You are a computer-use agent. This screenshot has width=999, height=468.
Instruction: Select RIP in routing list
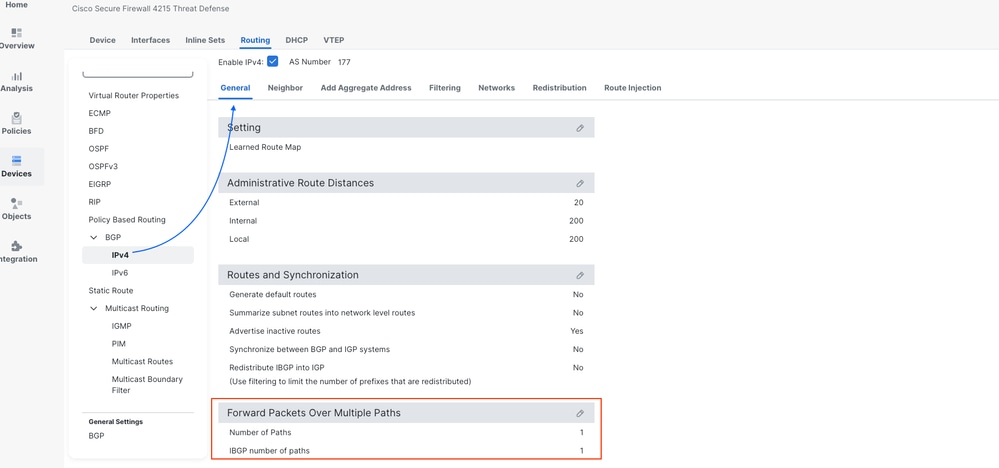point(94,202)
